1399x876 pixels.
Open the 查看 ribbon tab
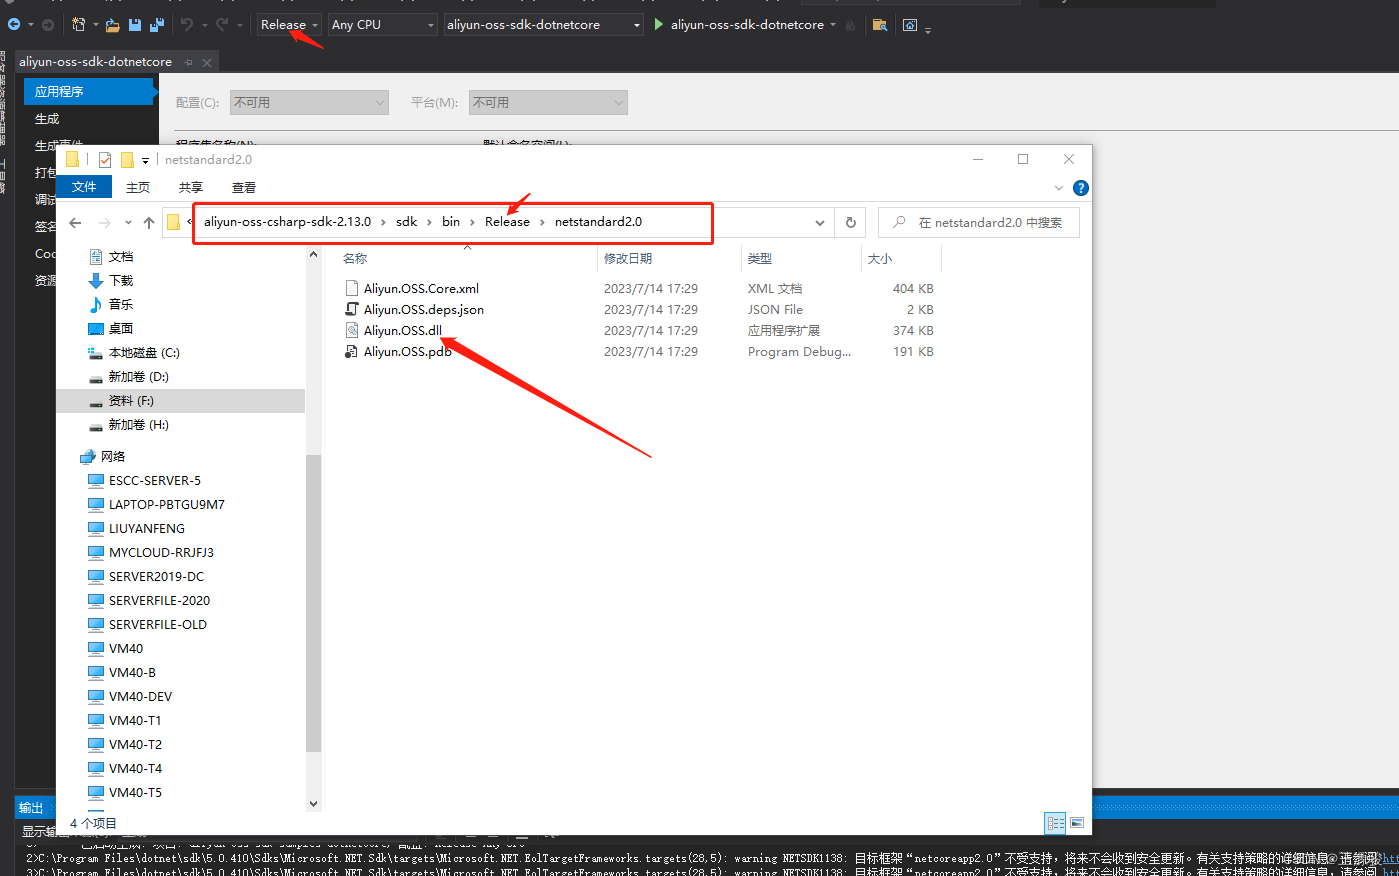click(244, 187)
